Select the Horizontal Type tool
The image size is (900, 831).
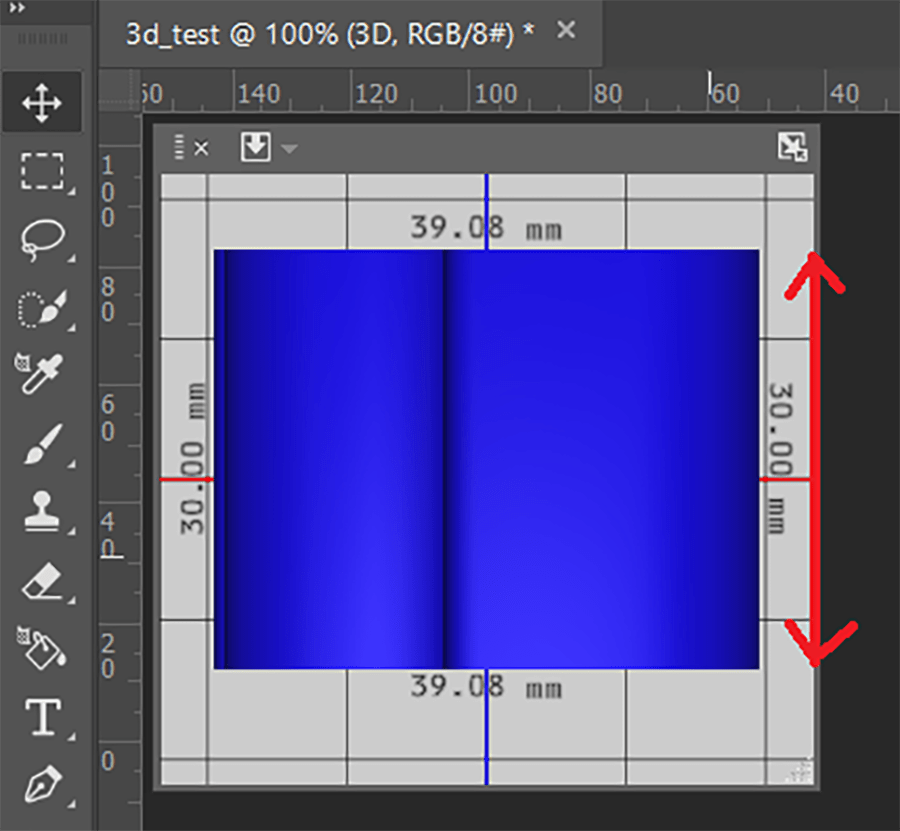tap(42, 717)
